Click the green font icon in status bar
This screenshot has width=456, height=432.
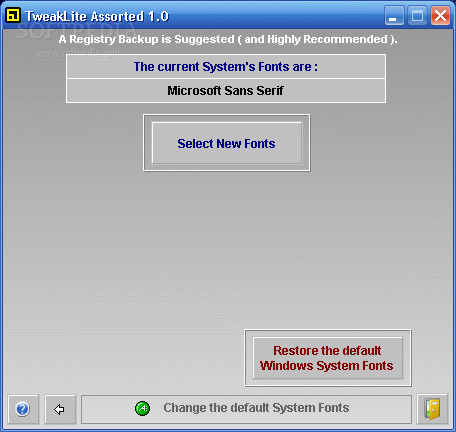(142, 408)
